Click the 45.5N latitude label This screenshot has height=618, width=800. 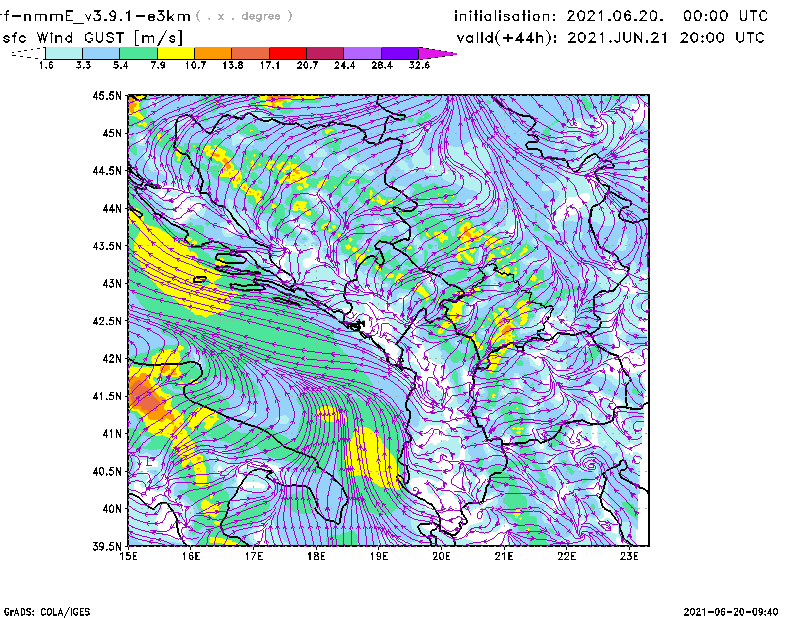[107, 95]
